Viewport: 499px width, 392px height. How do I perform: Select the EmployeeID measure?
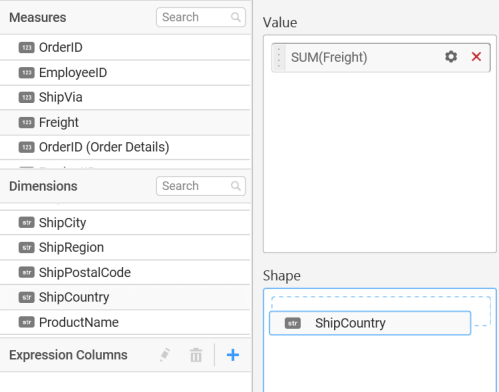pyautogui.click(x=125, y=73)
